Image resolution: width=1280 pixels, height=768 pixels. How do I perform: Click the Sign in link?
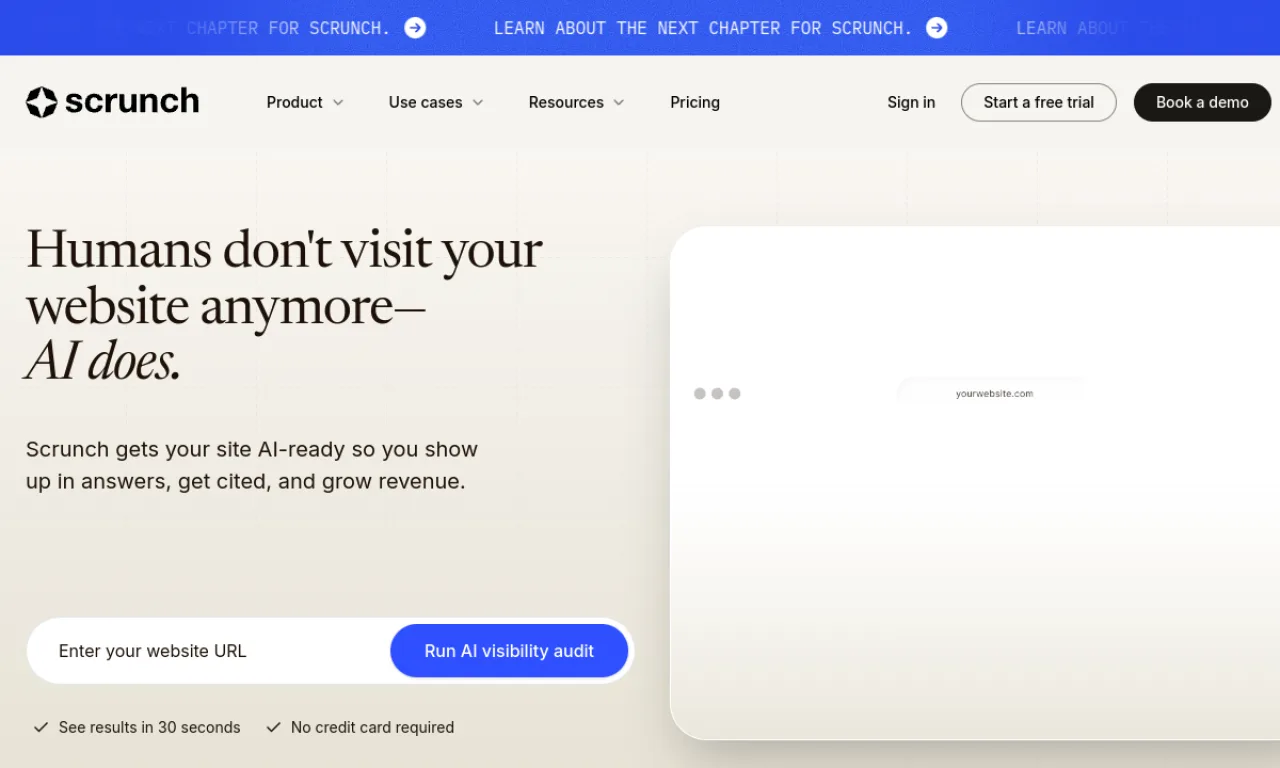coord(911,102)
